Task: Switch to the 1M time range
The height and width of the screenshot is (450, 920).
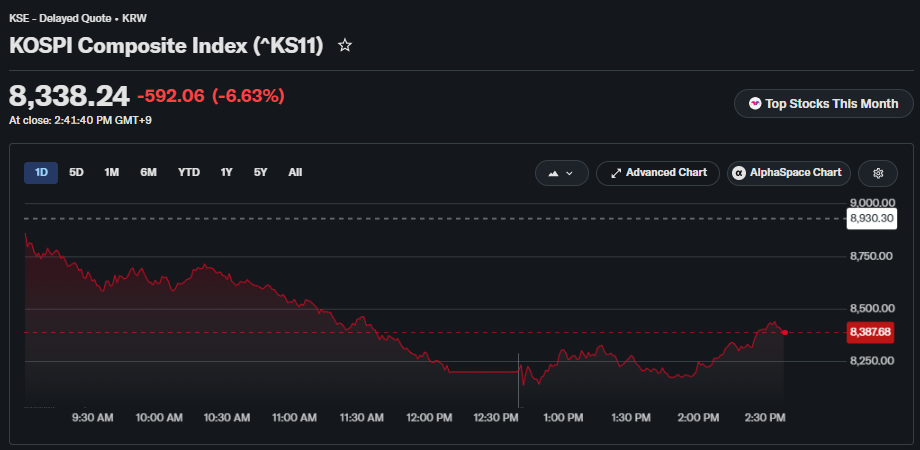Action: coord(111,172)
